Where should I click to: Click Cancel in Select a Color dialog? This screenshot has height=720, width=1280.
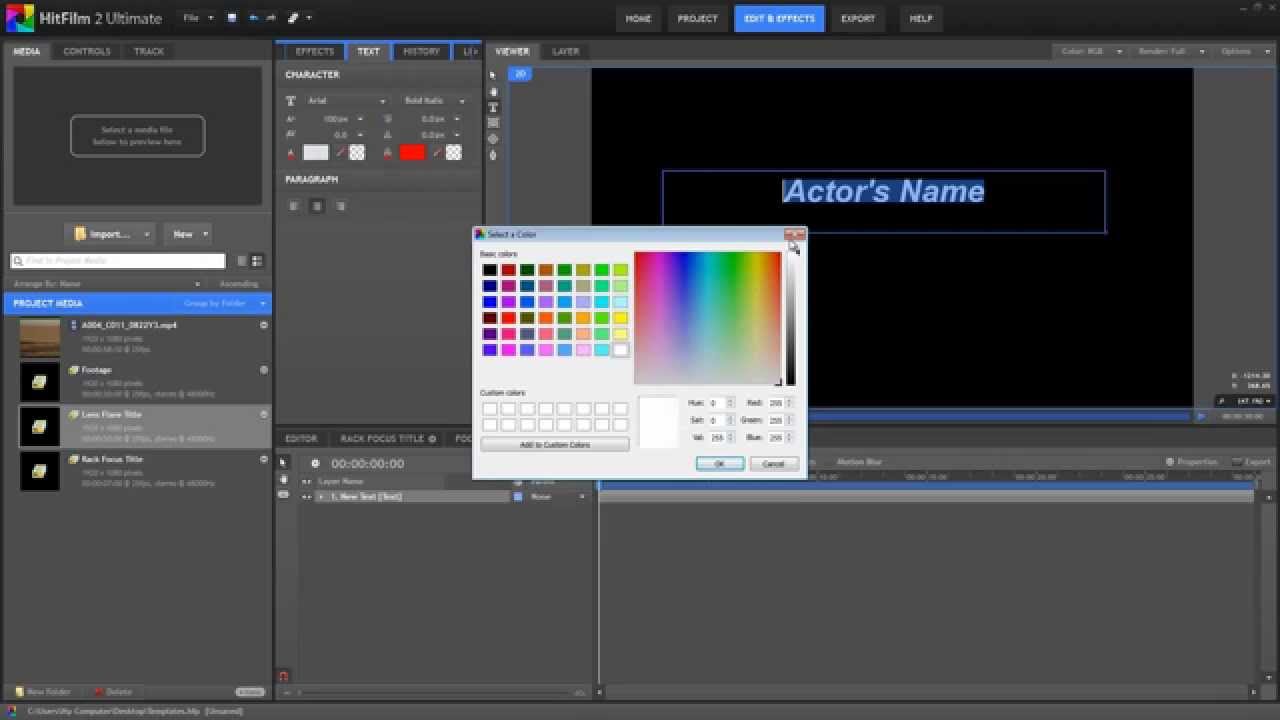pyautogui.click(x=774, y=464)
